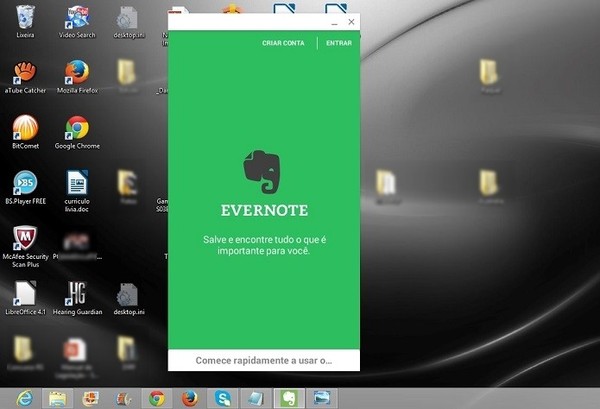Close the Evernote window

(x=351, y=22)
